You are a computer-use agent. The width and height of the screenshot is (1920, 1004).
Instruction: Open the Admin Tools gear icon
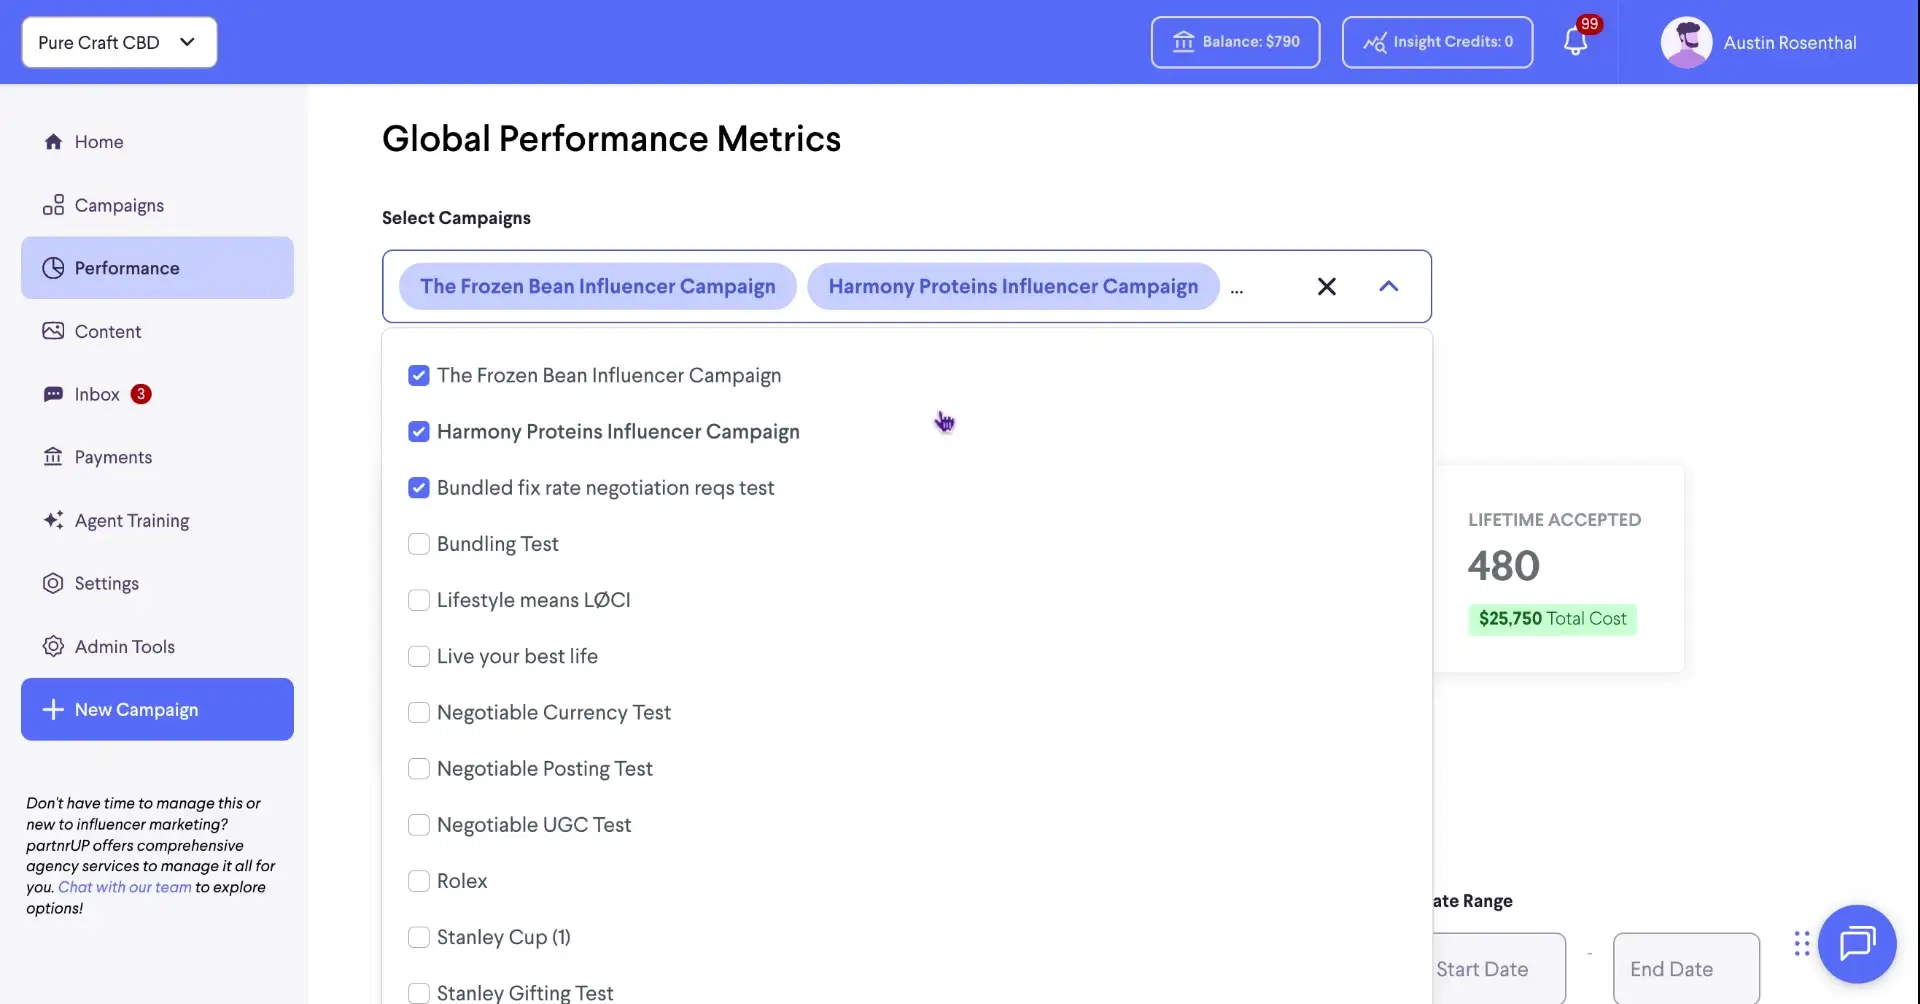click(x=53, y=646)
